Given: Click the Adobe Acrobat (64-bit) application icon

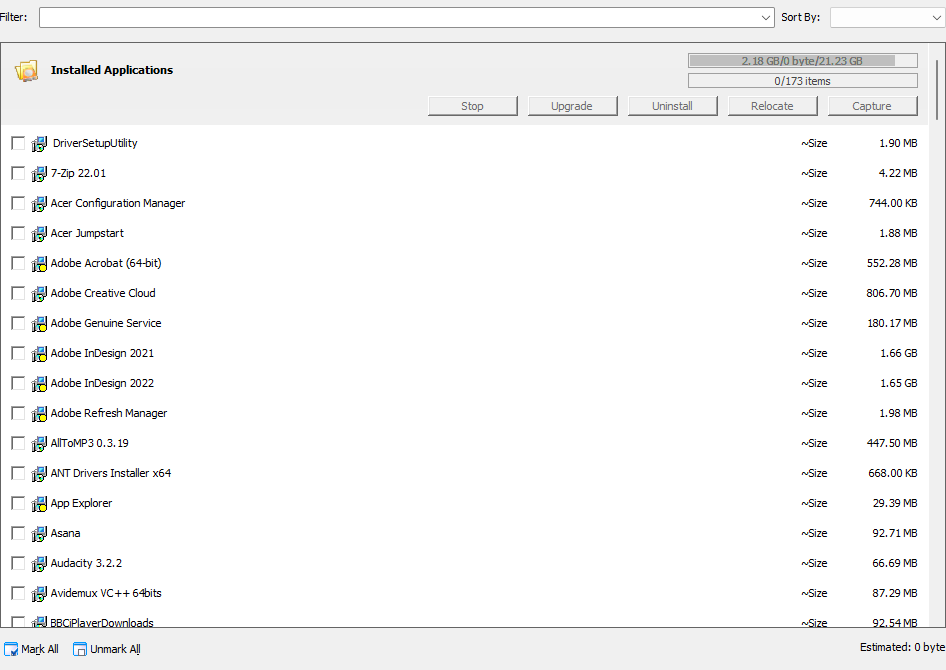Looking at the screenshot, I should point(39,262).
